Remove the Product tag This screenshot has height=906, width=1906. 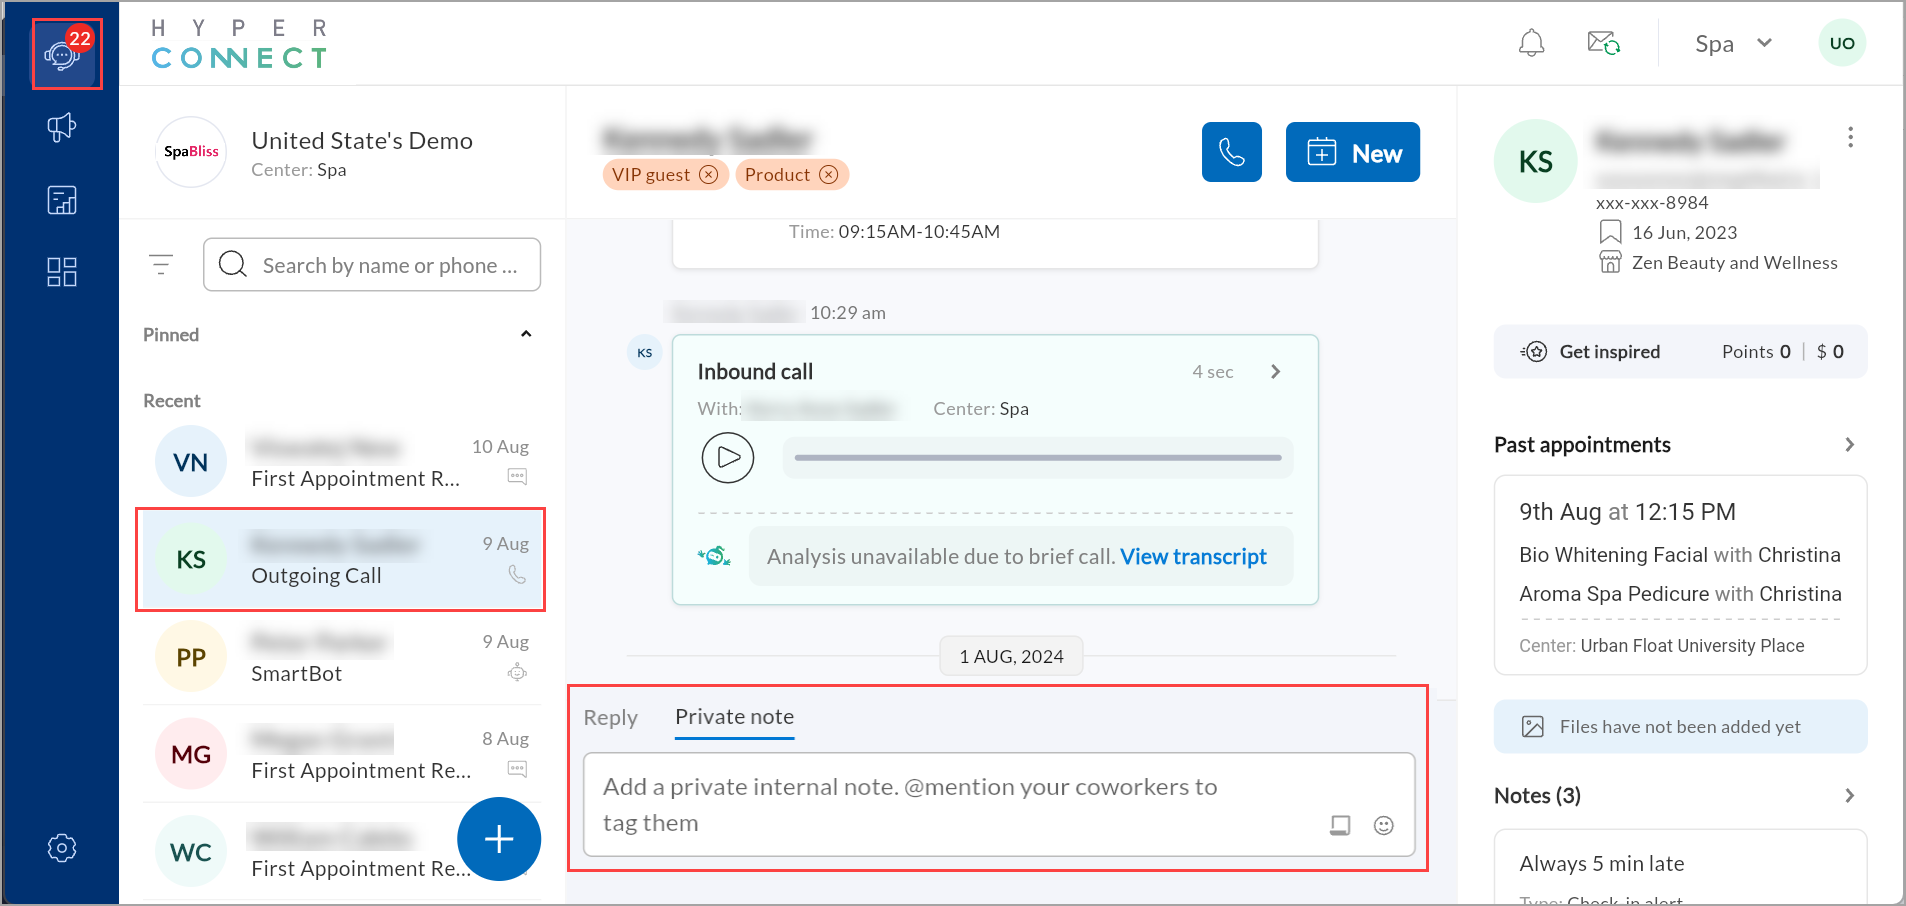828,175
